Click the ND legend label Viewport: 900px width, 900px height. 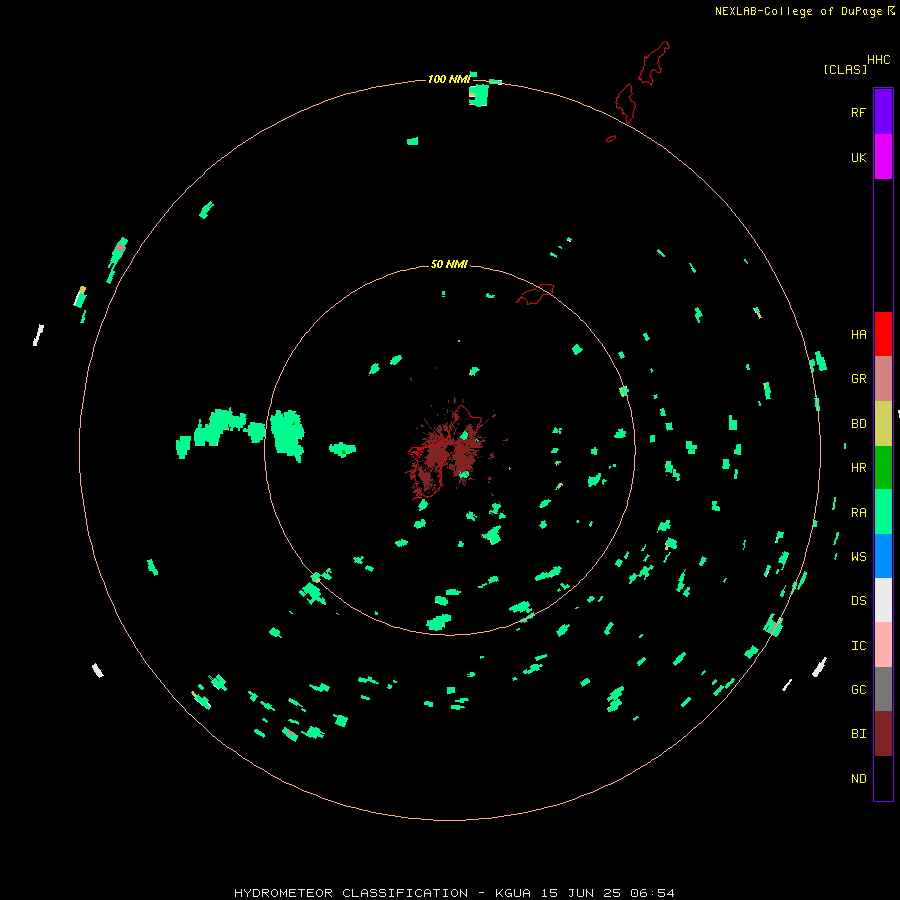coord(858,779)
